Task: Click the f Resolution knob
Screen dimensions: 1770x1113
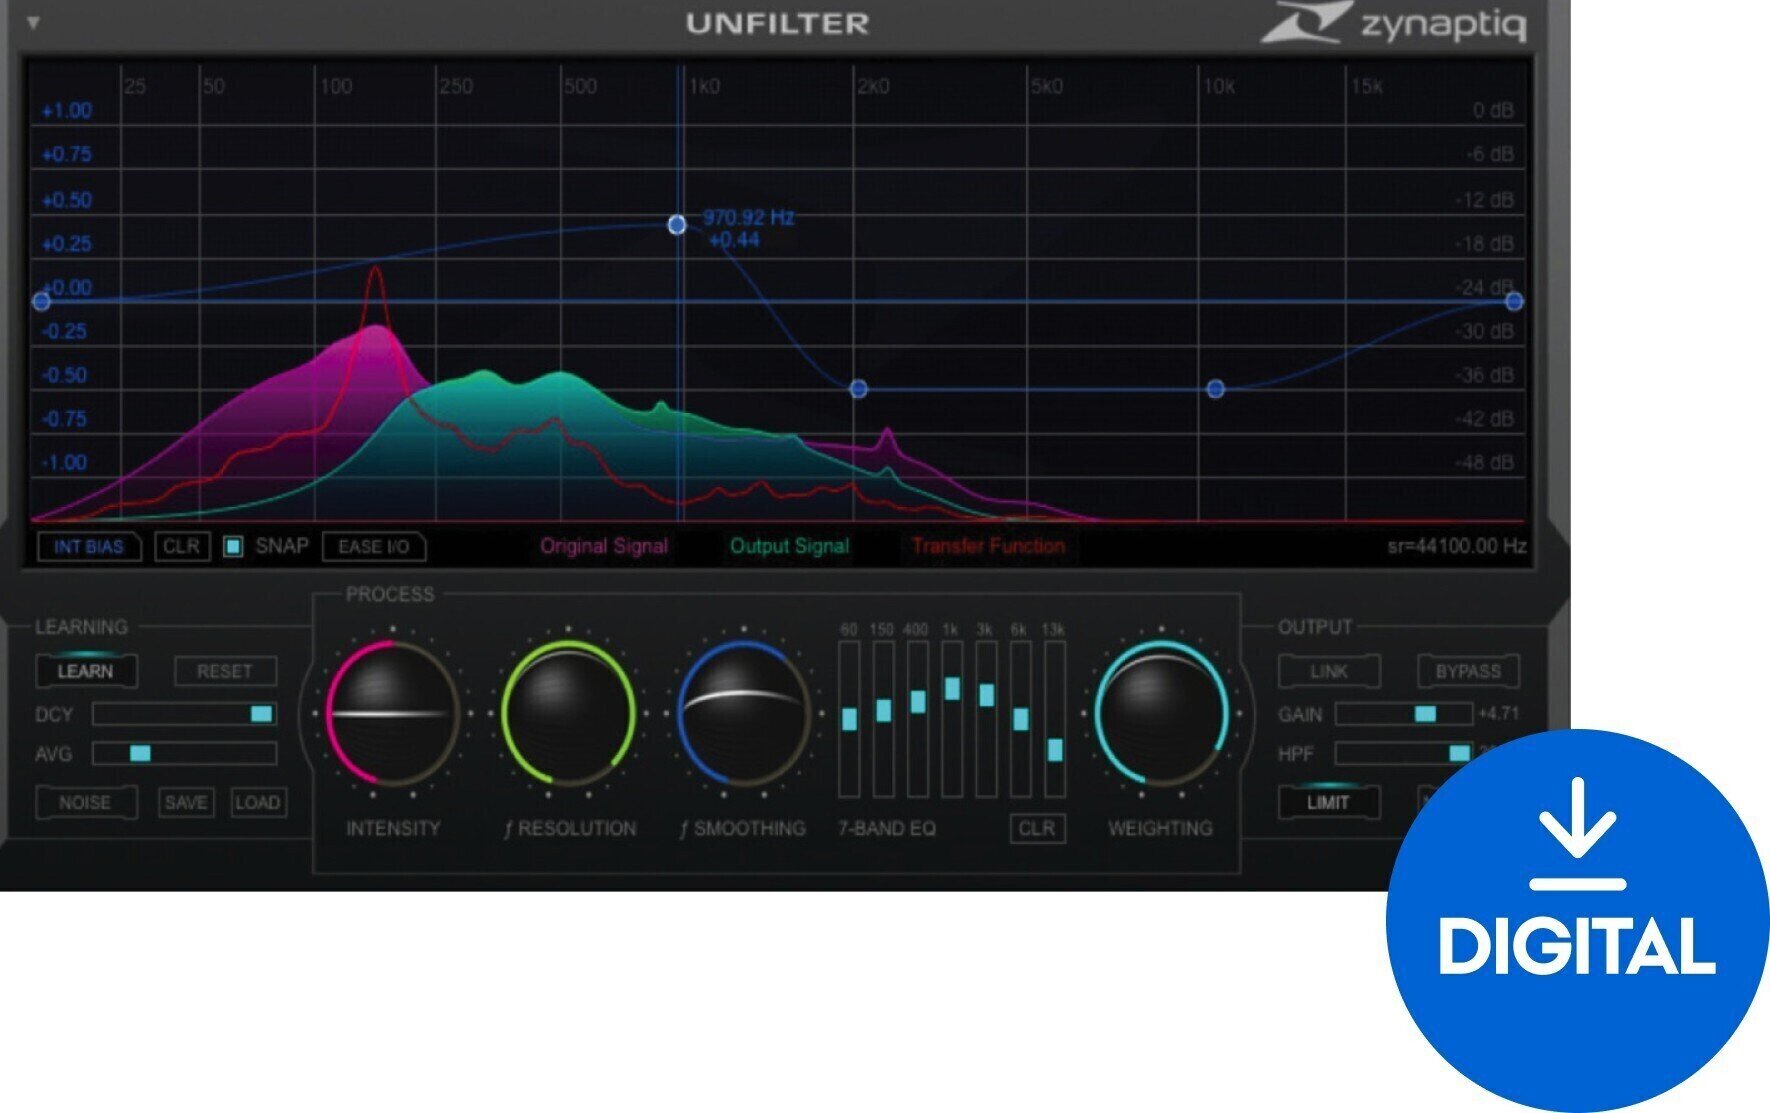Action: click(x=568, y=713)
